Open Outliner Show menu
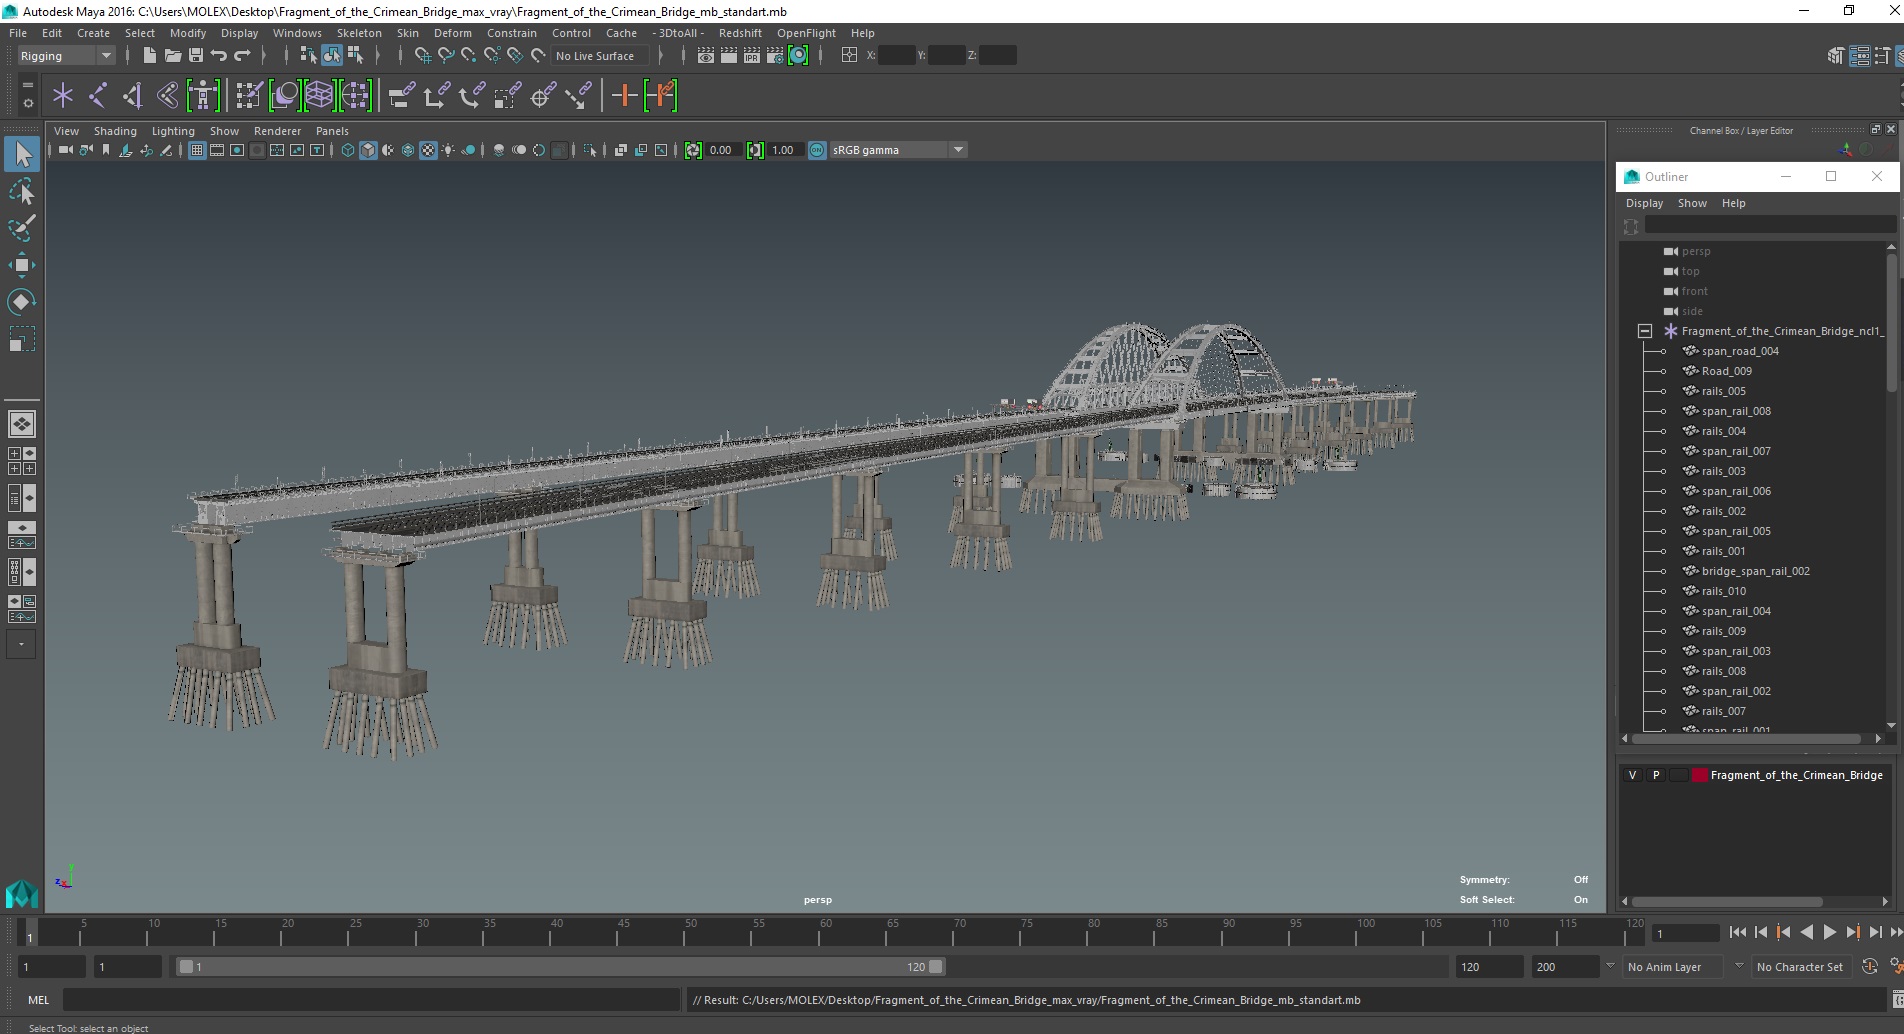This screenshot has width=1904, height=1034. 1692,203
